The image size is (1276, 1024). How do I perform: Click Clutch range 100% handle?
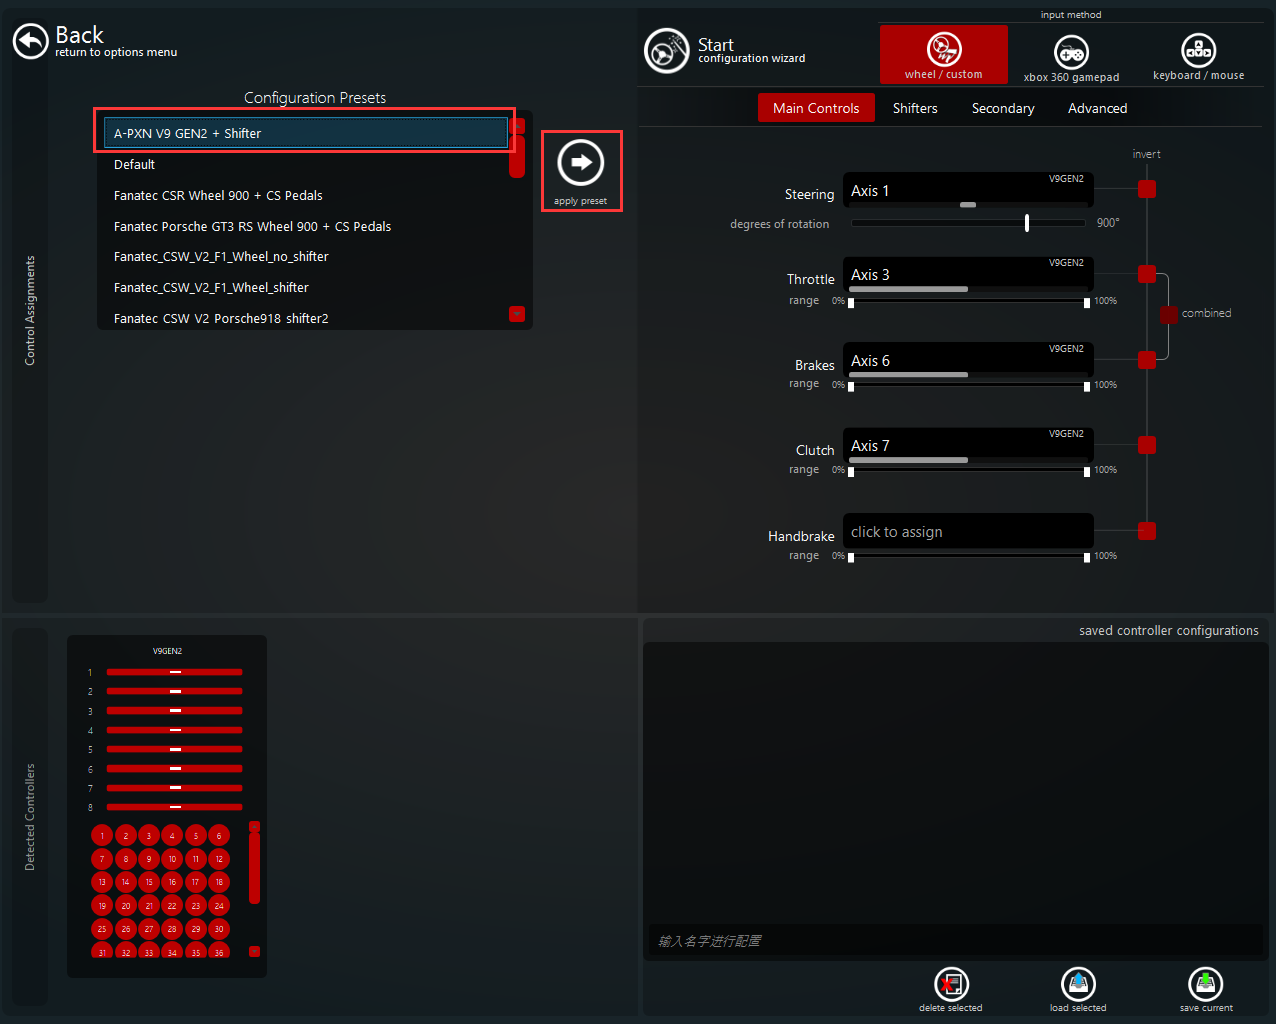[x=1087, y=472]
